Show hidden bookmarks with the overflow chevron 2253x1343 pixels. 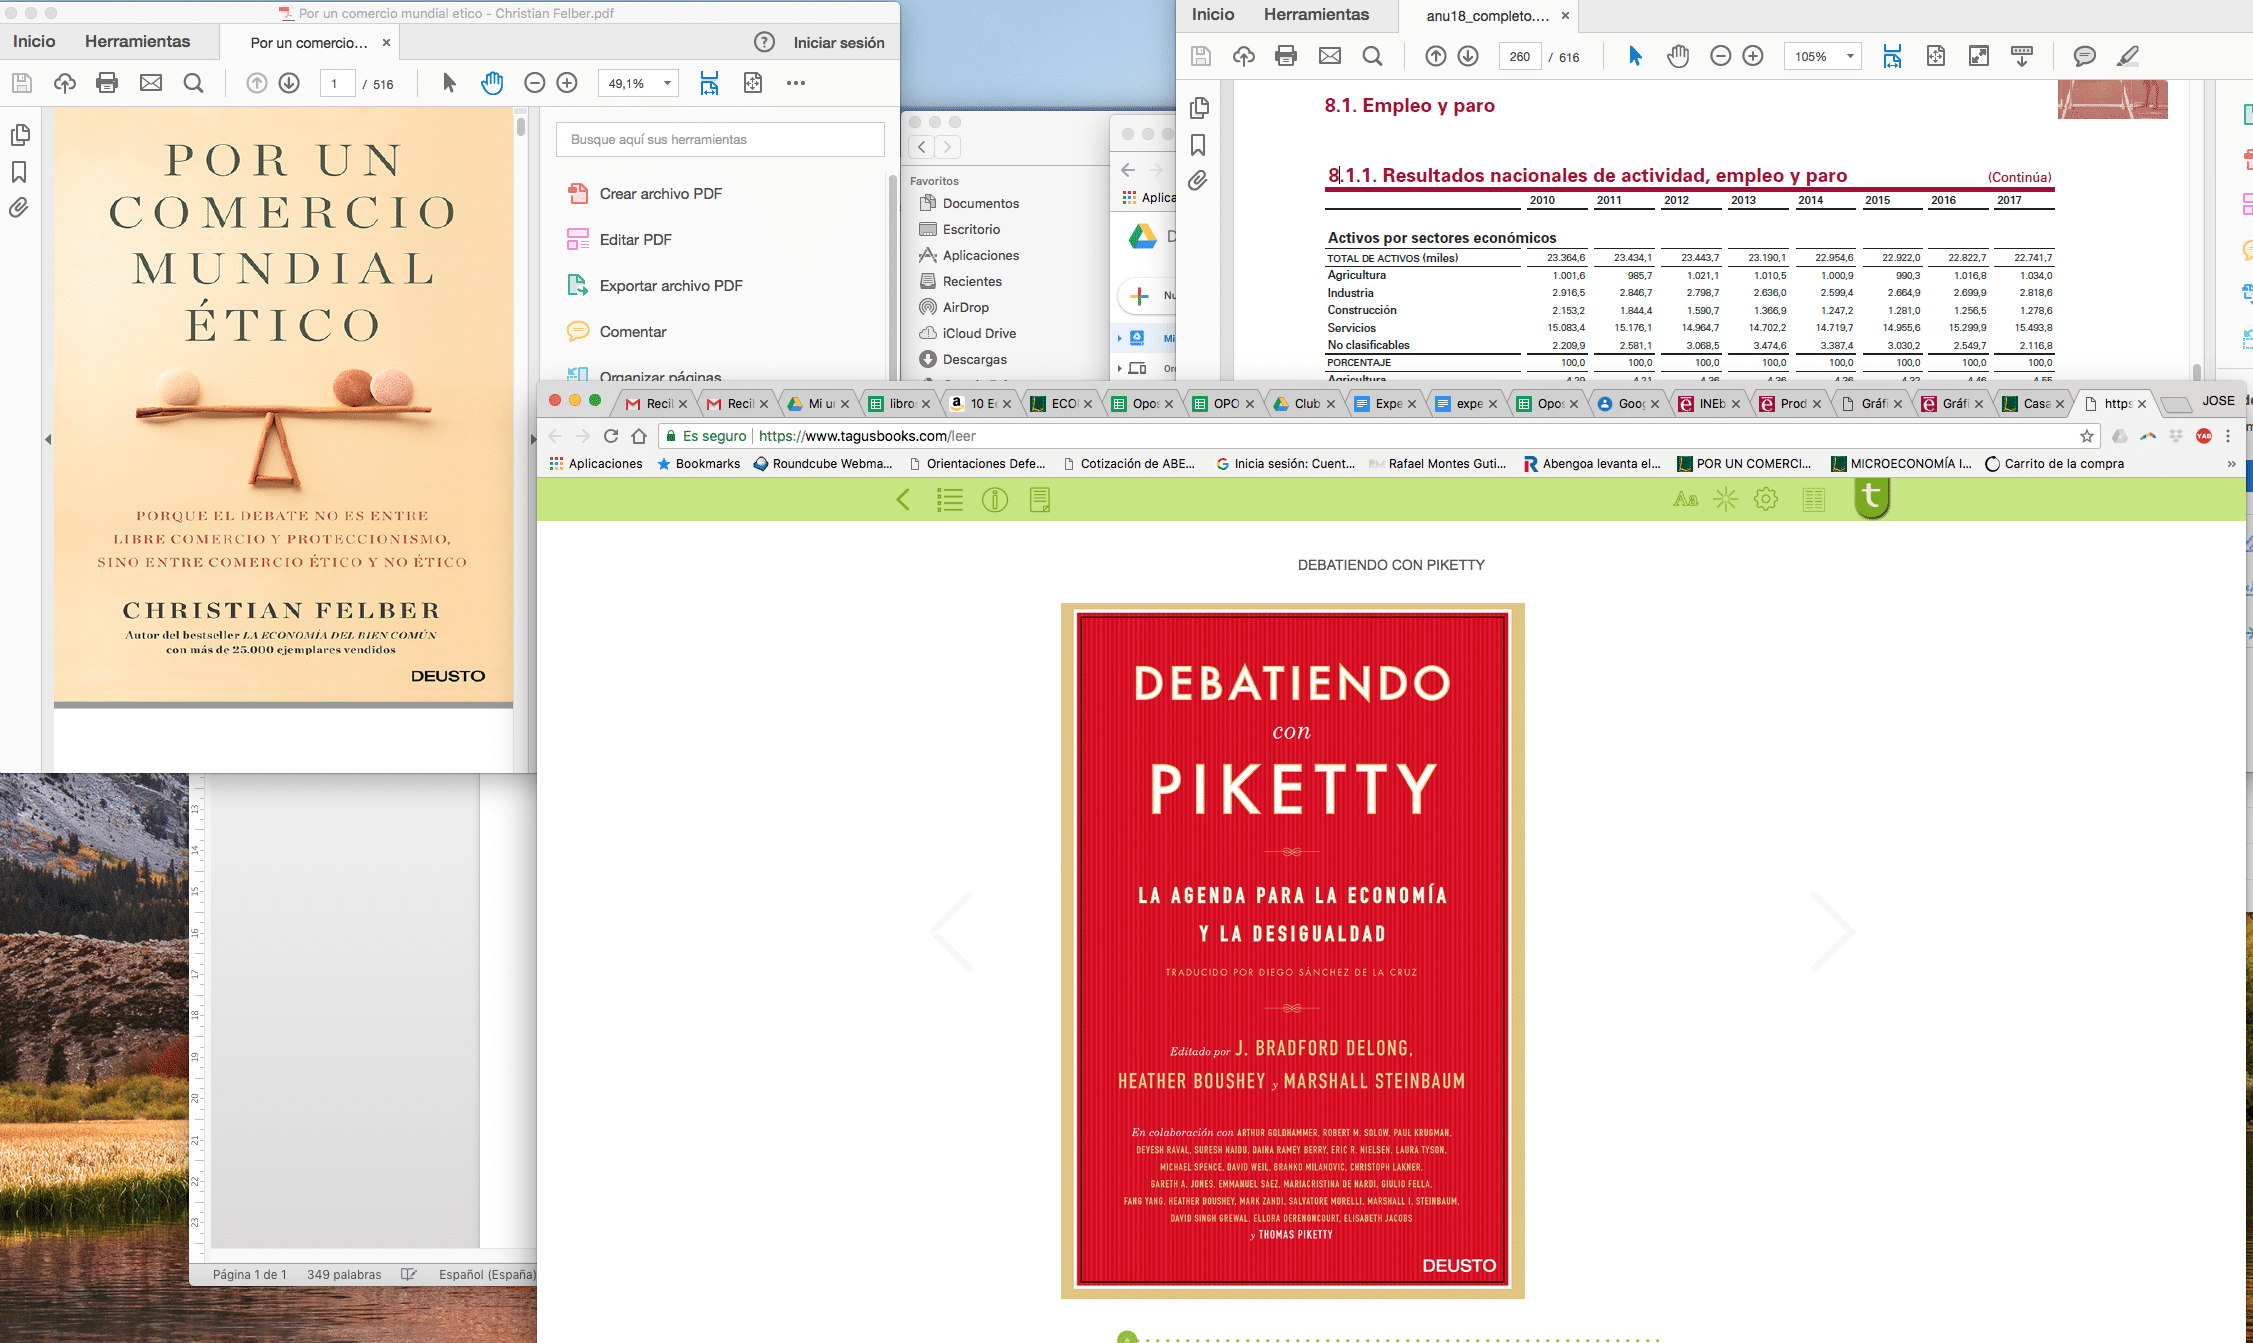[x=2232, y=464]
